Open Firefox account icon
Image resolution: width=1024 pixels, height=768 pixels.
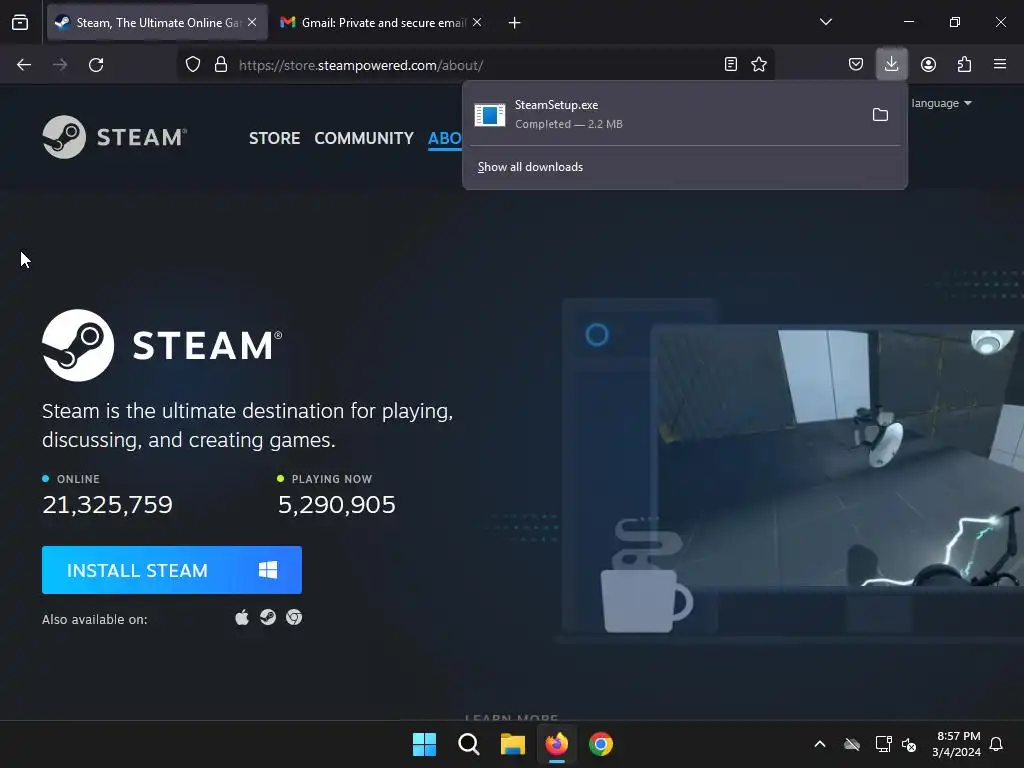pyautogui.click(x=928, y=64)
